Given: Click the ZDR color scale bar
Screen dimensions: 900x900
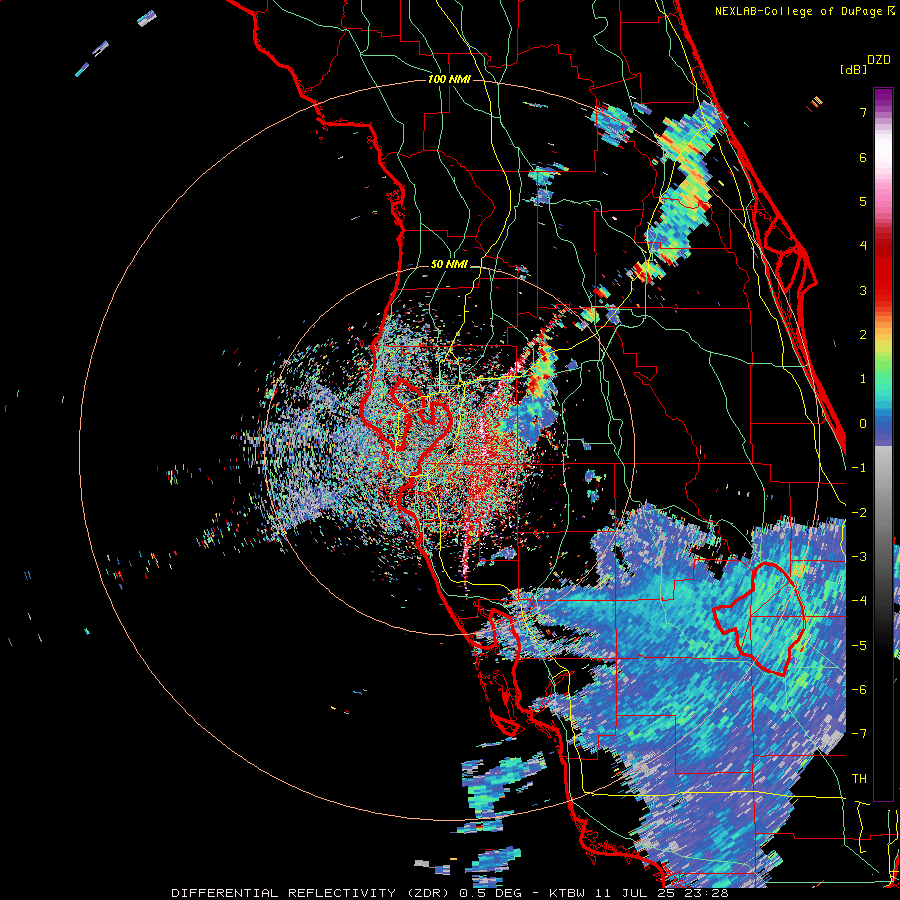Looking at the screenshot, I should pos(883,444).
